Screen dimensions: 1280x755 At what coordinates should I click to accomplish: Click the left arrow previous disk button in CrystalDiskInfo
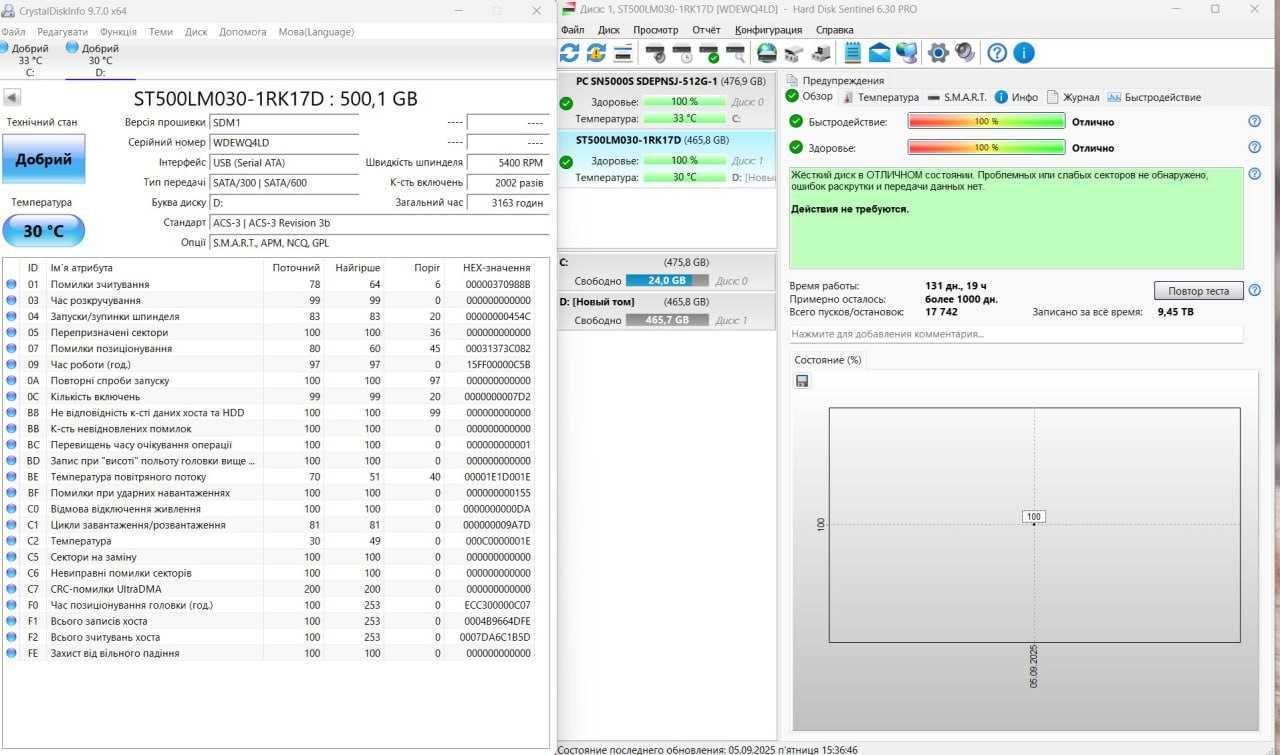point(12,98)
